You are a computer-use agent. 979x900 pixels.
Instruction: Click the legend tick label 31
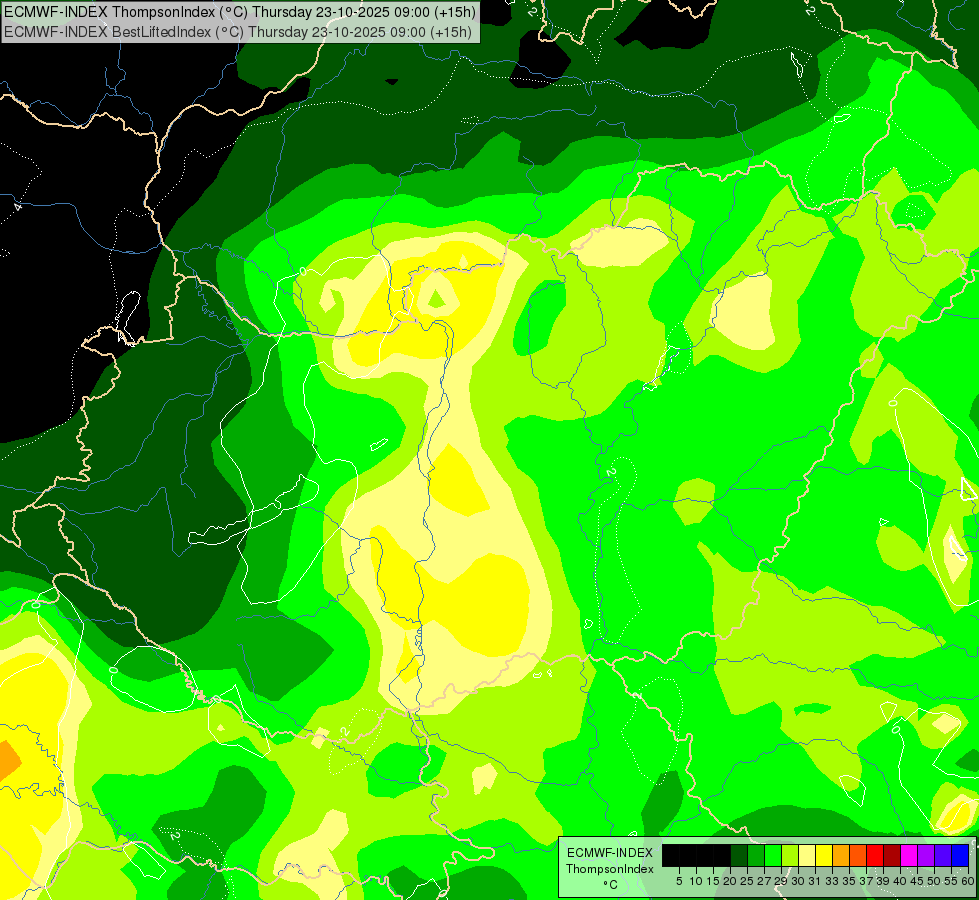[815, 881]
